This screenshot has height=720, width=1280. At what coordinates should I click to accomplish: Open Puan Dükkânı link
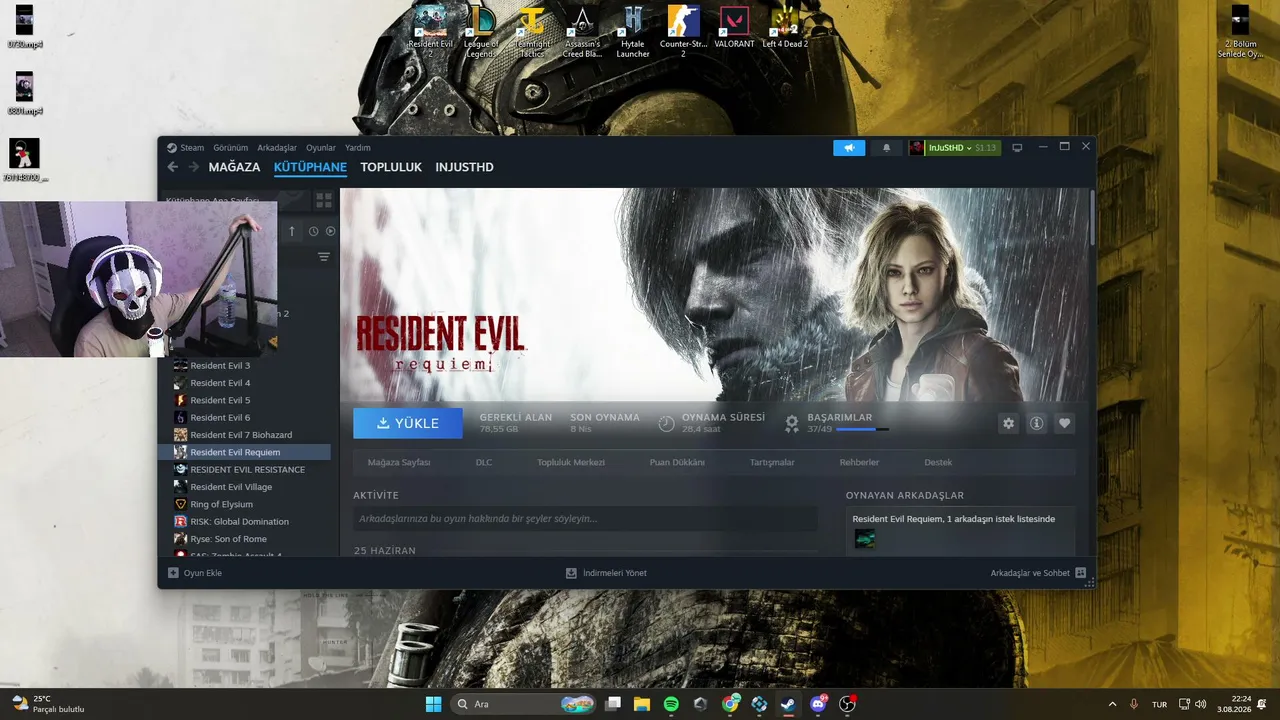[x=677, y=462]
